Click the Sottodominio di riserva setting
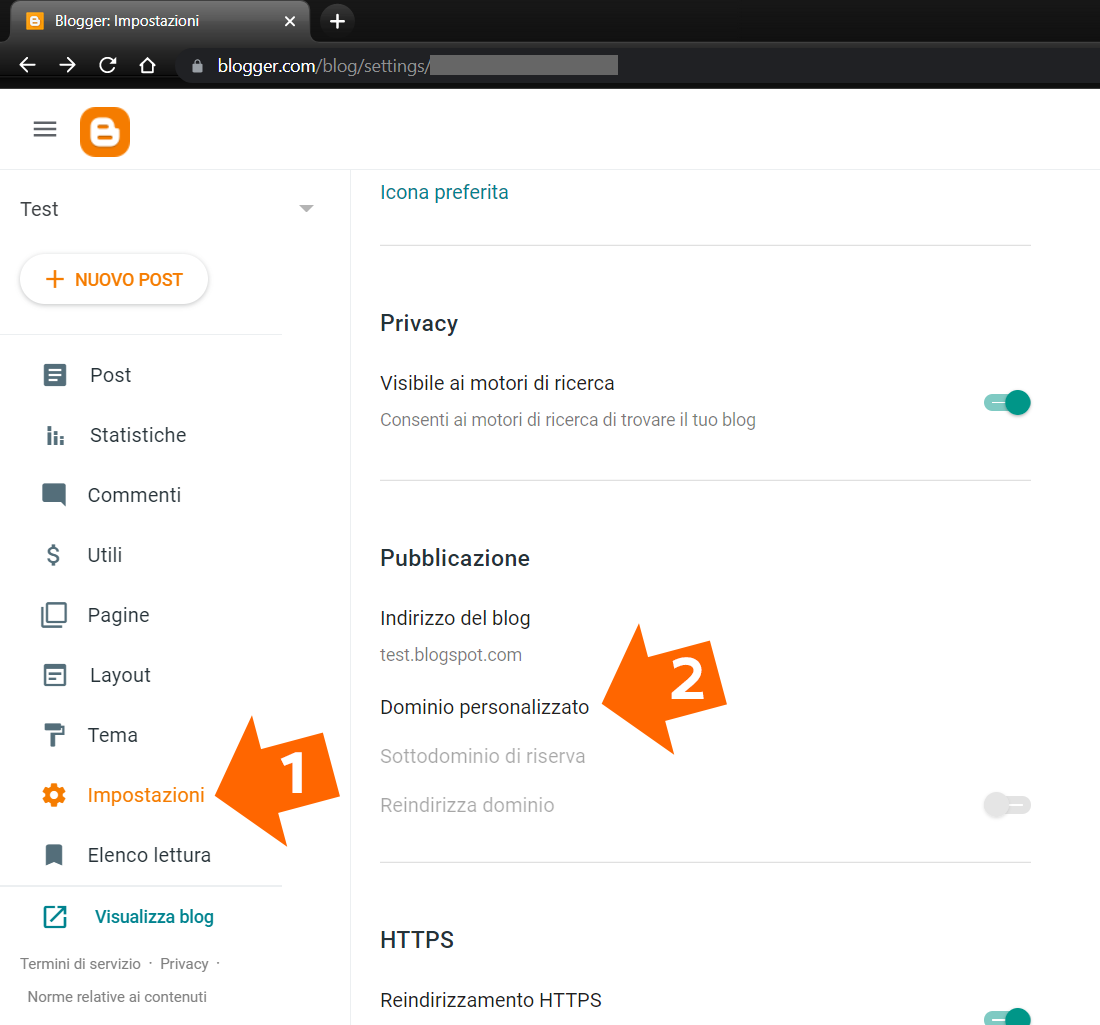 tap(483, 756)
